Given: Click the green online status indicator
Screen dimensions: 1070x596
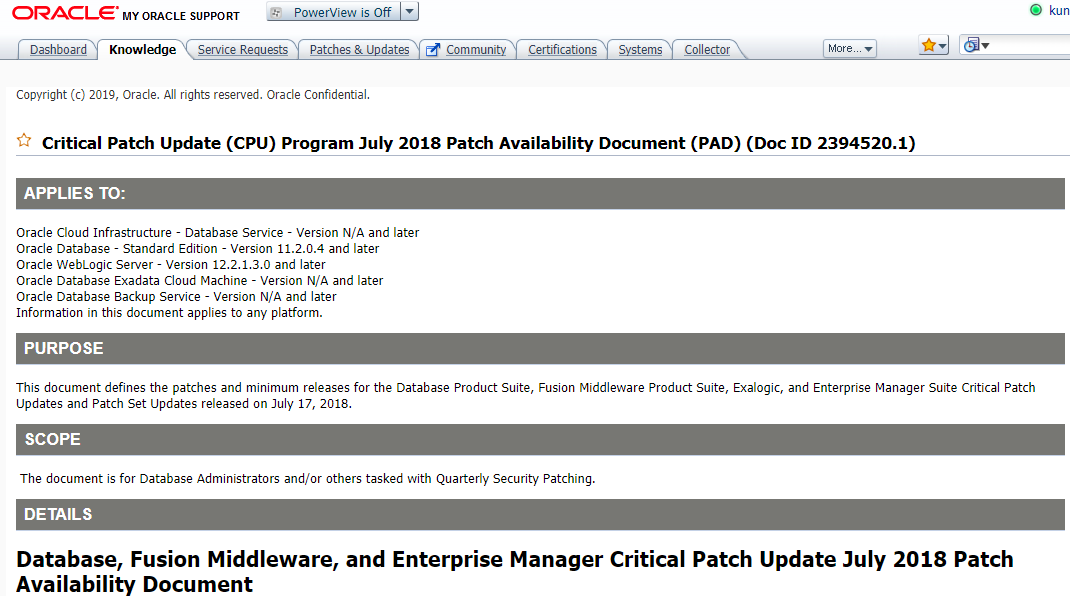Looking at the screenshot, I should (1036, 10).
